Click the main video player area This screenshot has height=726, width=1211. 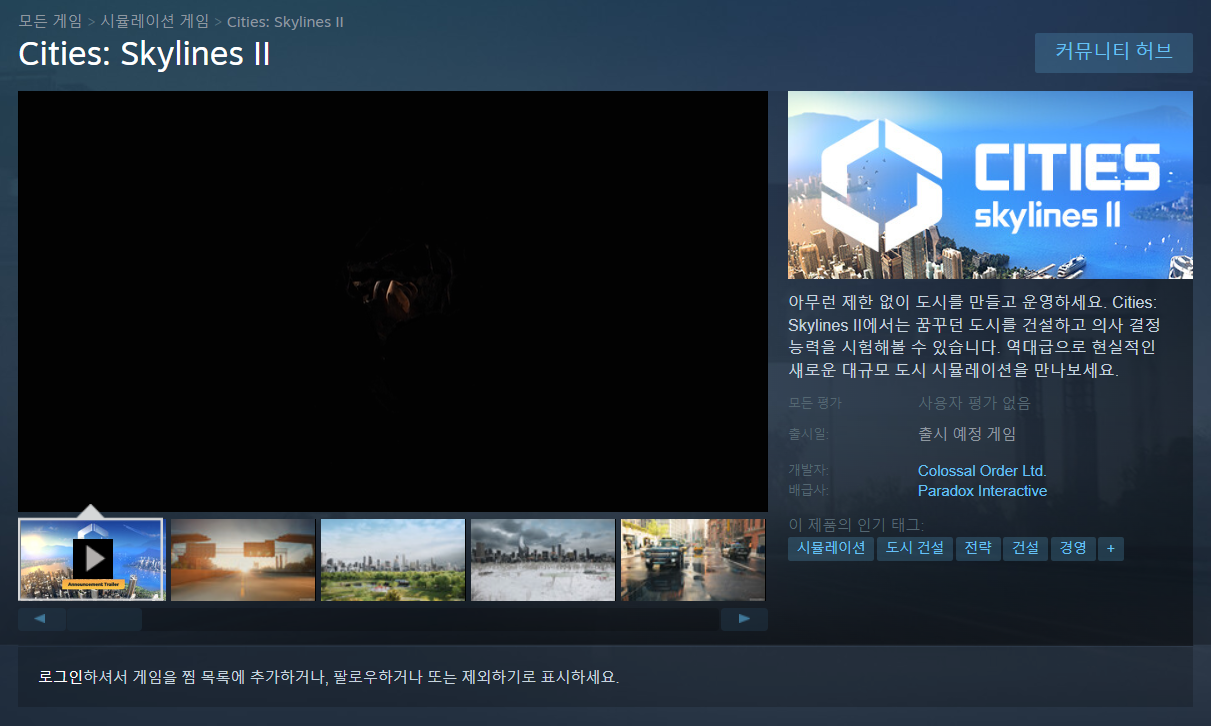393,301
